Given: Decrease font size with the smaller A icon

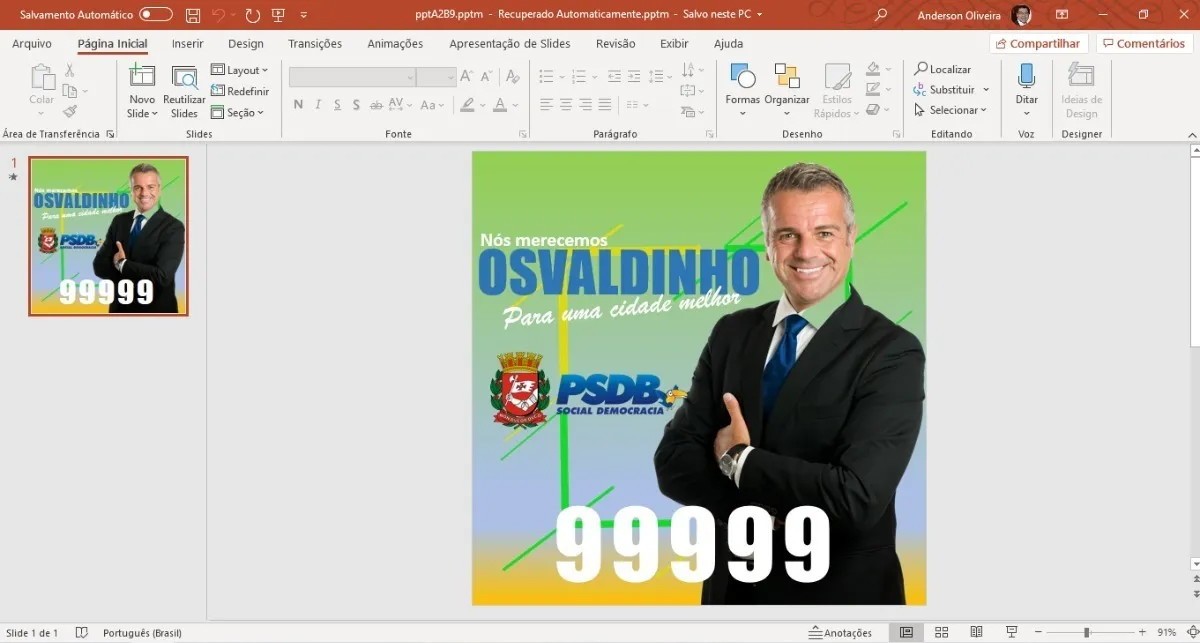Looking at the screenshot, I should (x=487, y=77).
